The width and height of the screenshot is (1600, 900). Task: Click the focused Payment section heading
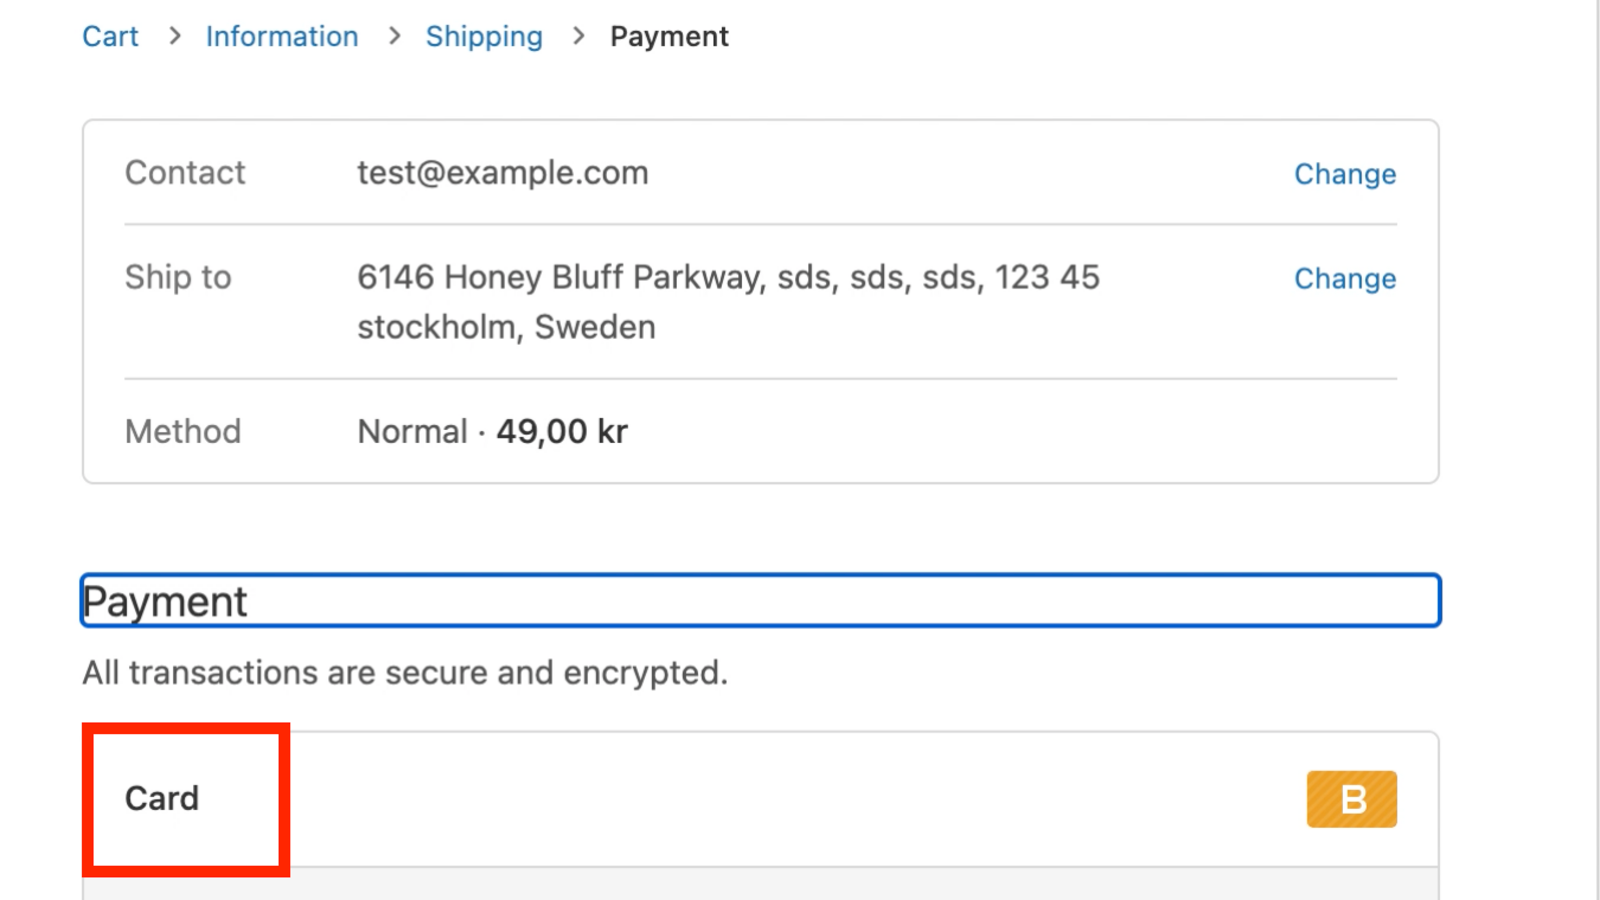[760, 600]
